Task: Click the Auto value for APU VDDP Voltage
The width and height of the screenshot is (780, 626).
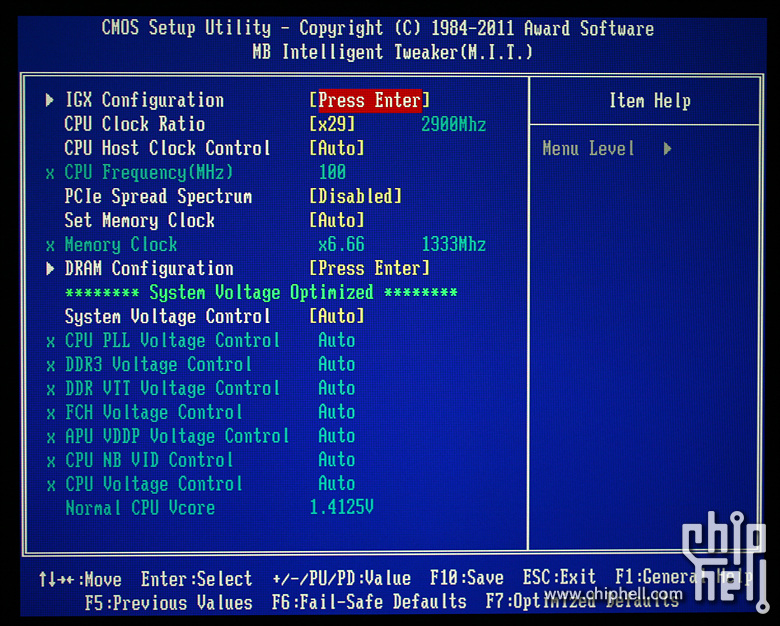Action: (337, 436)
